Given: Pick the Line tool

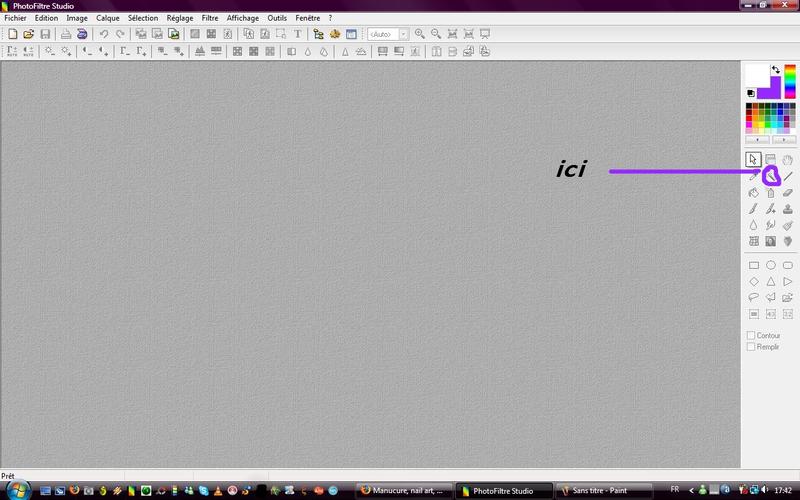Looking at the screenshot, I should pyautogui.click(x=788, y=176).
